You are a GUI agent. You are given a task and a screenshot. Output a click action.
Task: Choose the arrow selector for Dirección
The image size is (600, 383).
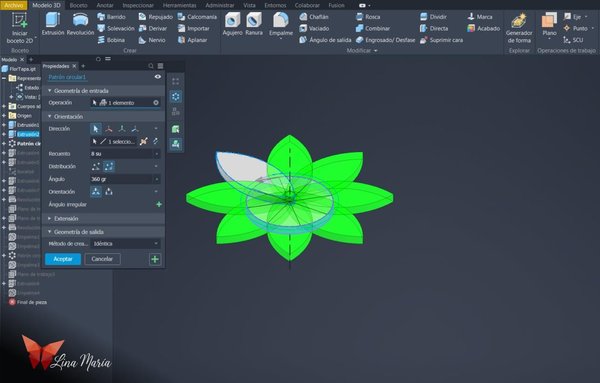click(96, 129)
